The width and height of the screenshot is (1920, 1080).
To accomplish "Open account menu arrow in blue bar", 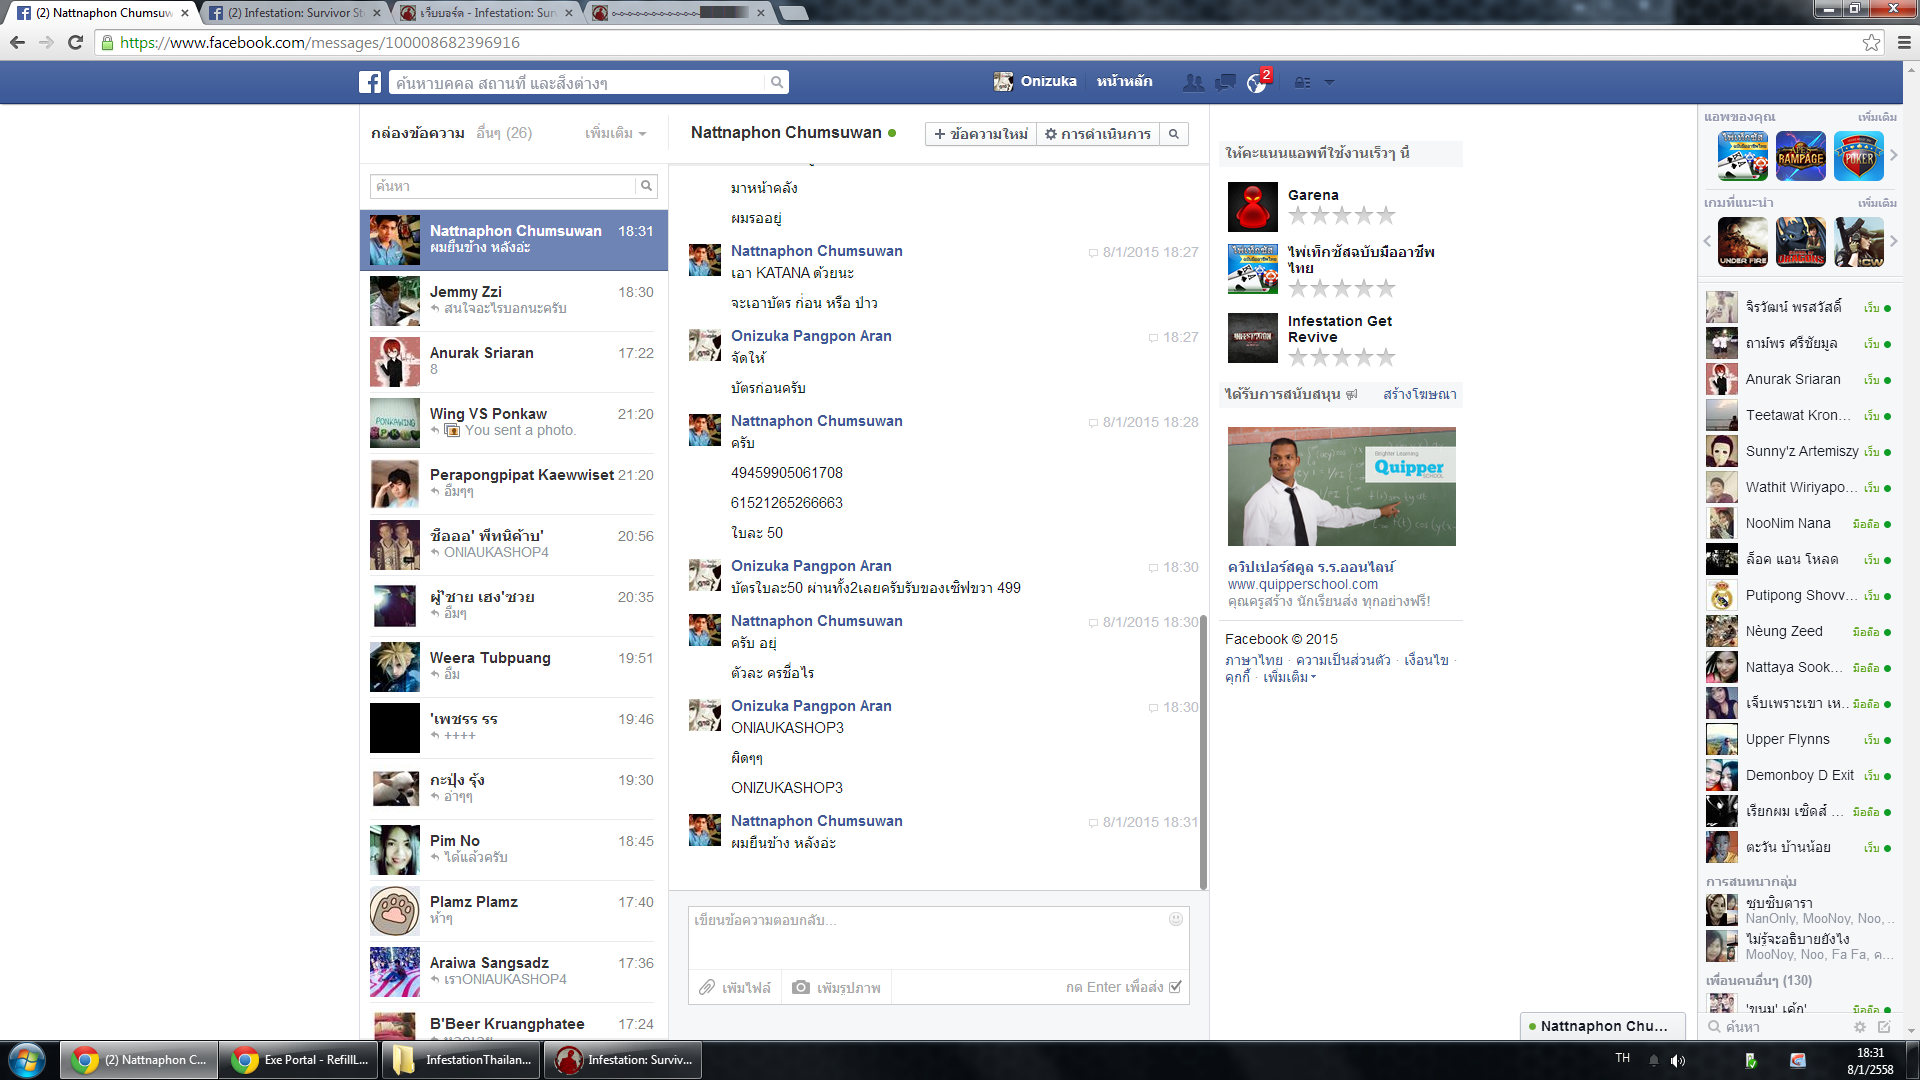I will 1329,82.
